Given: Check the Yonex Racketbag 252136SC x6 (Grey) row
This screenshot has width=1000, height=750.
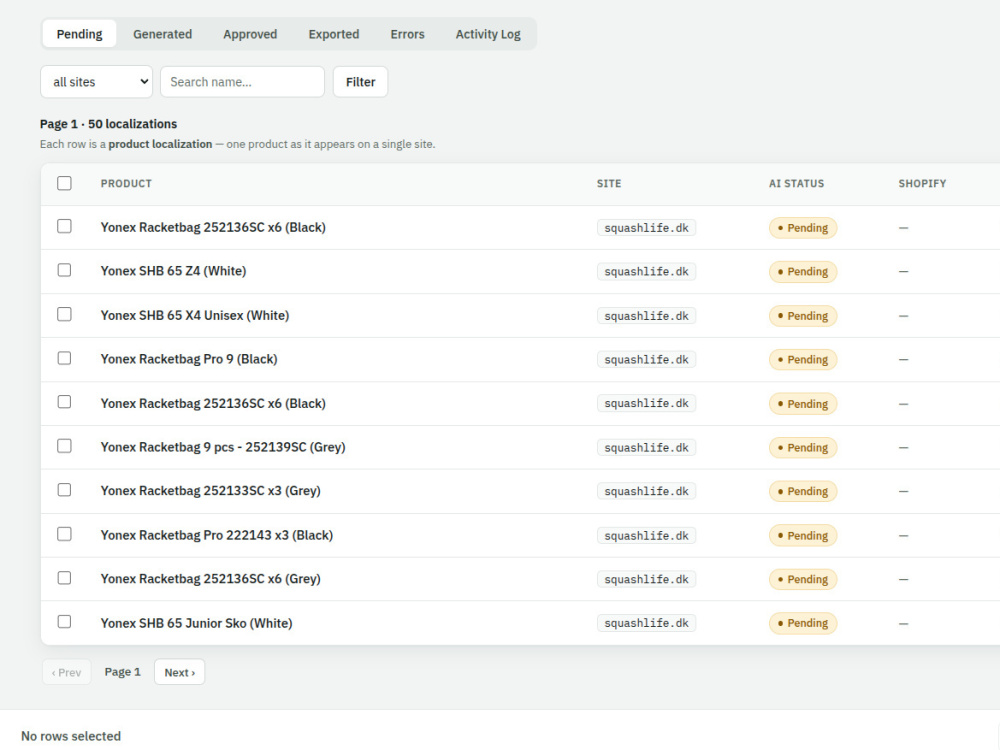Looking at the screenshot, I should click(64, 578).
